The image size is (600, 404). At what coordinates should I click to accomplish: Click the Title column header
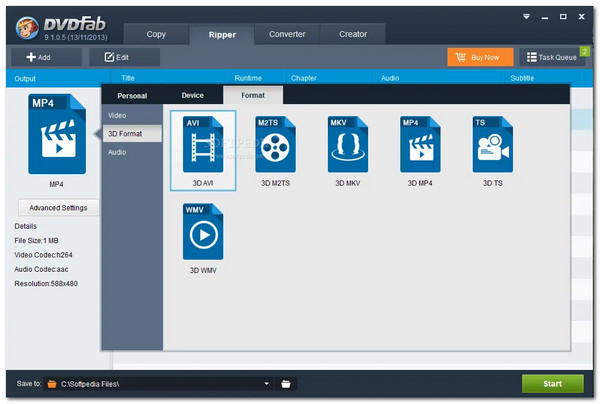pyautogui.click(x=128, y=78)
